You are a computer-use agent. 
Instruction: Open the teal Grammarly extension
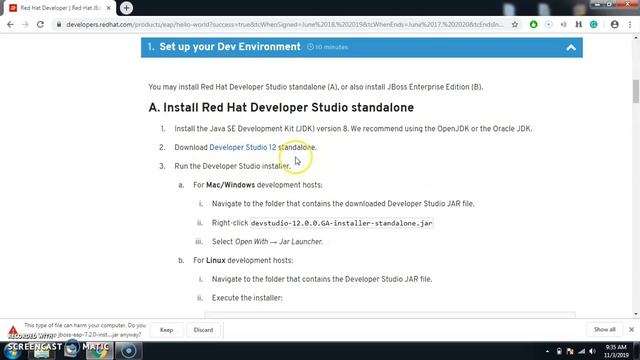coord(593,24)
